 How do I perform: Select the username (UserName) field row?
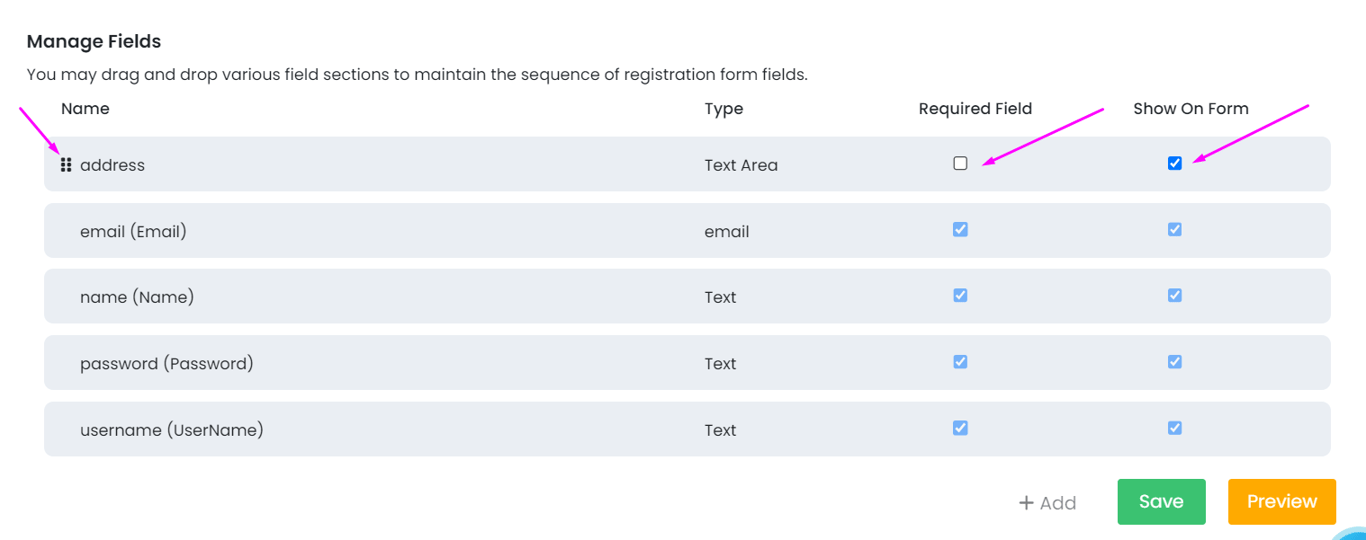pos(171,430)
